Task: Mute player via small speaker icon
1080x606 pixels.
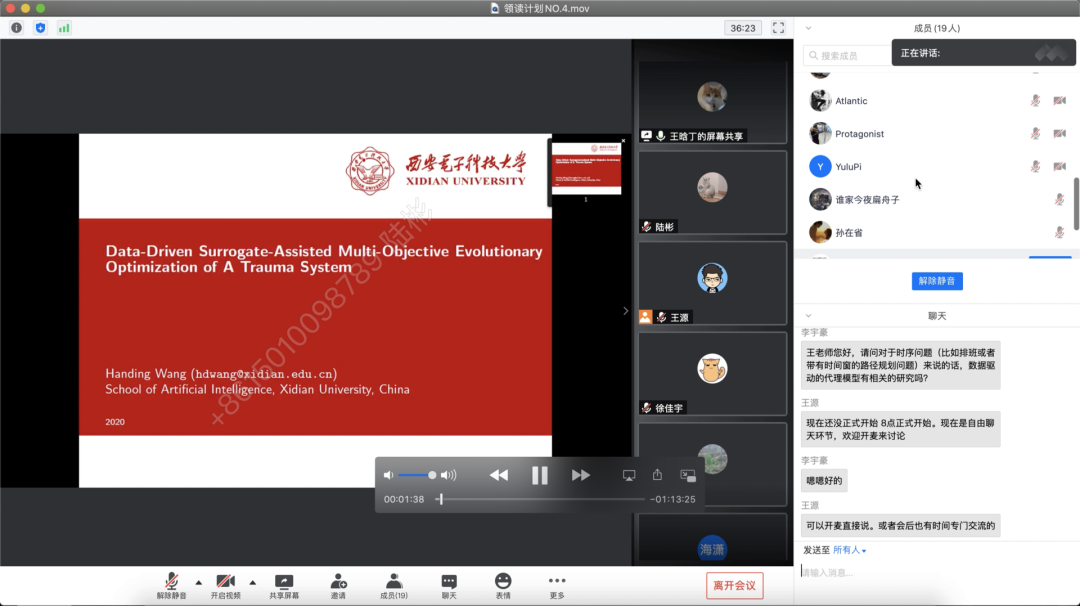Action: point(388,475)
